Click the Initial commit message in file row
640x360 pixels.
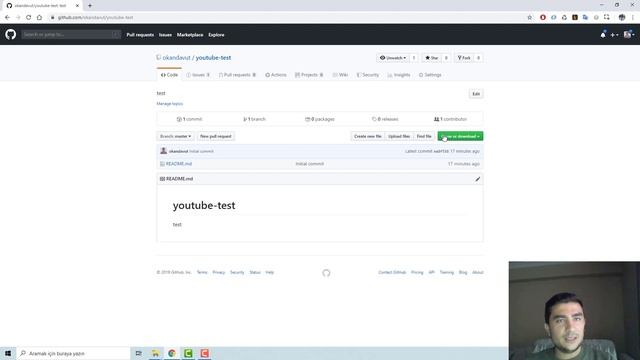click(x=310, y=164)
